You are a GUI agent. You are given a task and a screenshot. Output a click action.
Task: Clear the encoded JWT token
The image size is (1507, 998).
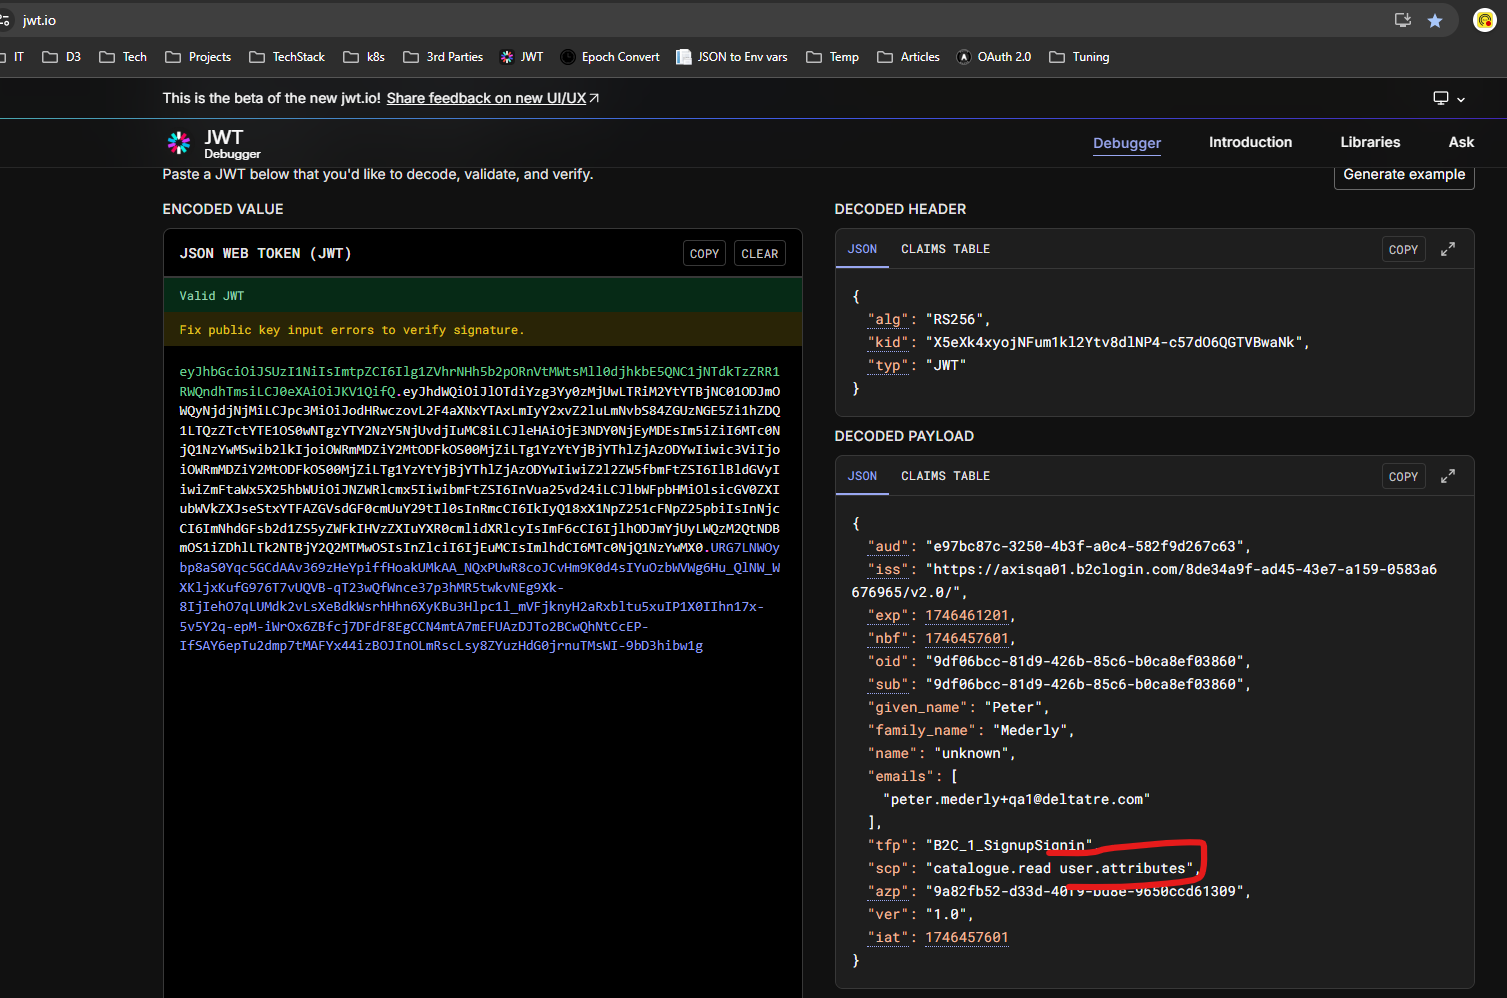tap(760, 254)
